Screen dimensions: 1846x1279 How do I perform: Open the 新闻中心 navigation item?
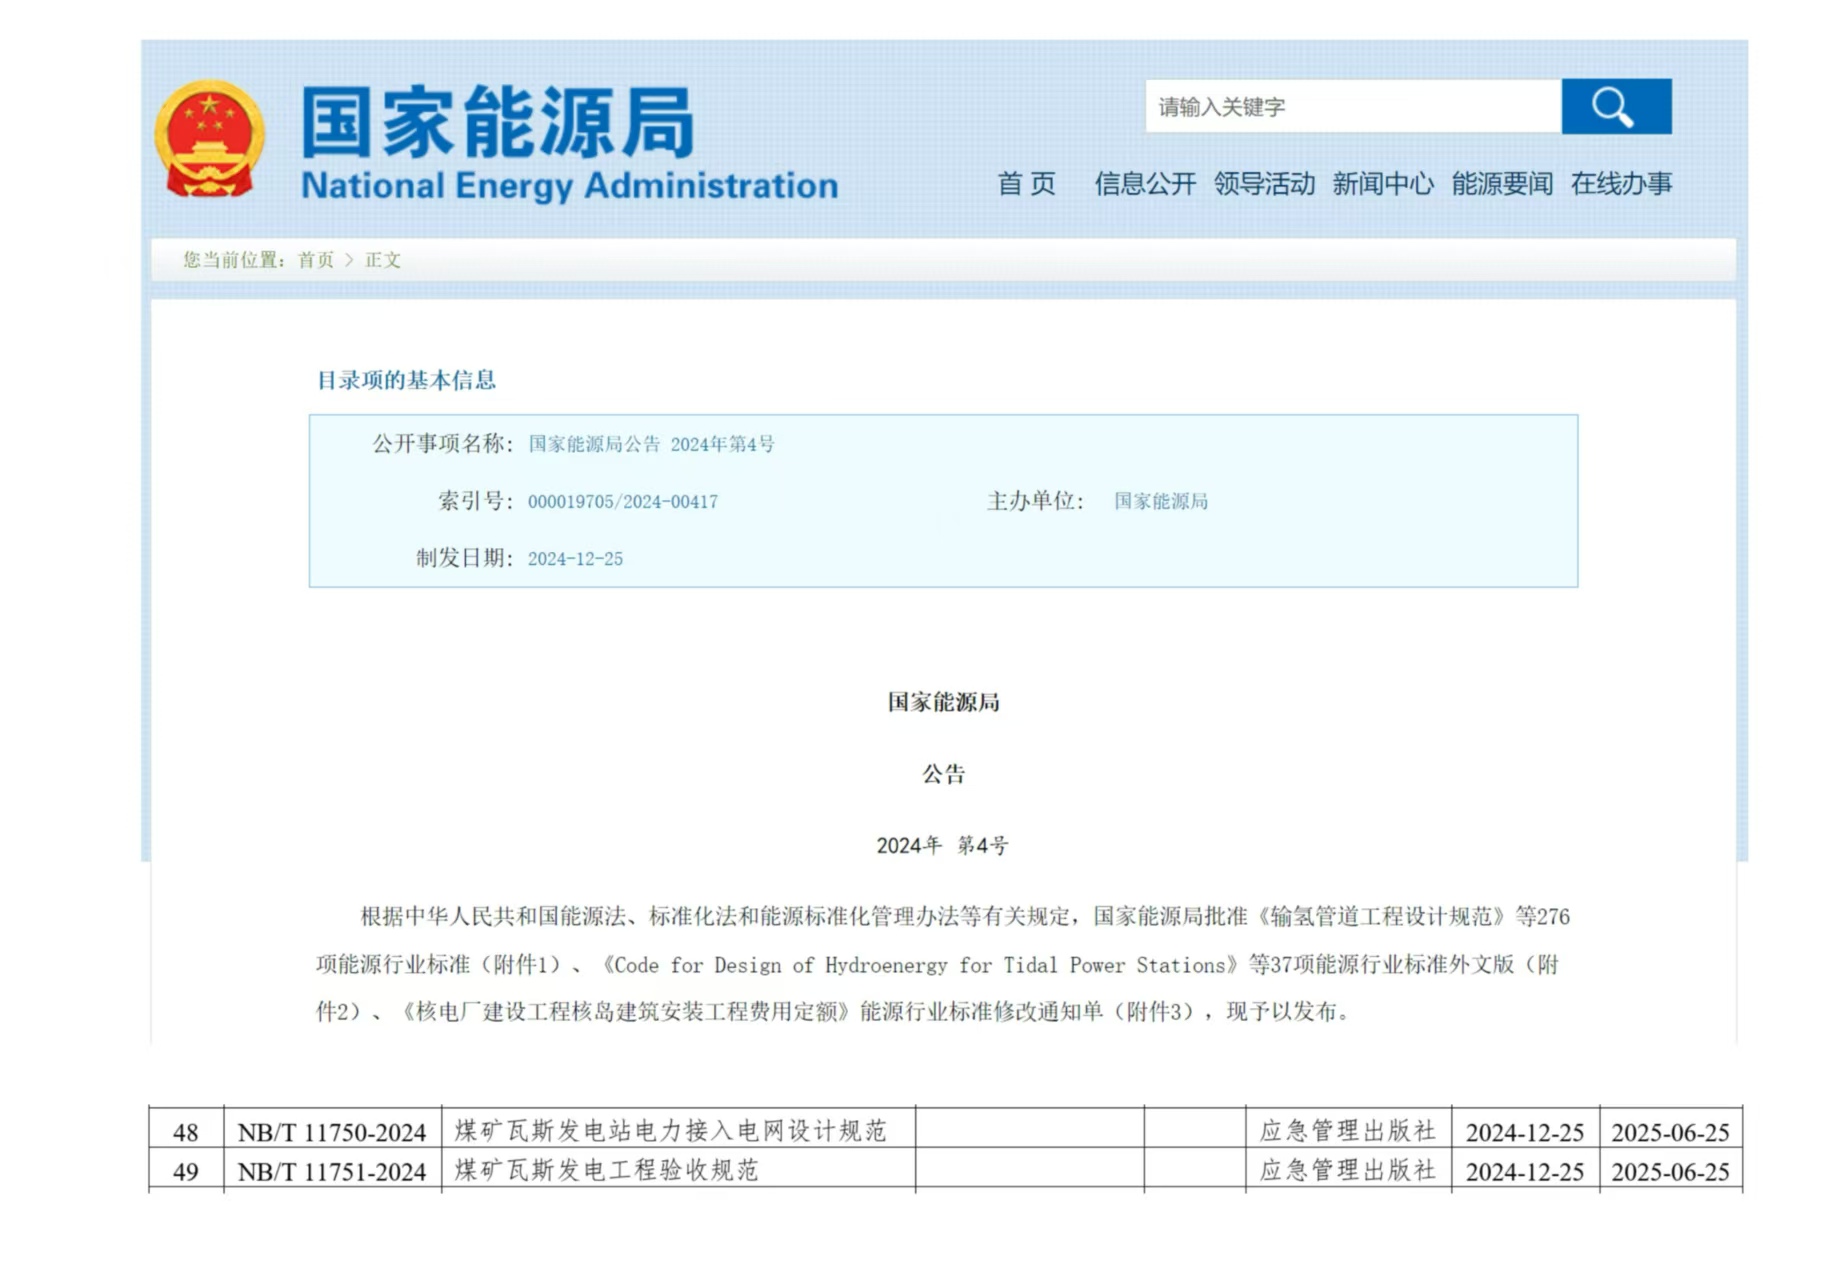tap(1382, 184)
